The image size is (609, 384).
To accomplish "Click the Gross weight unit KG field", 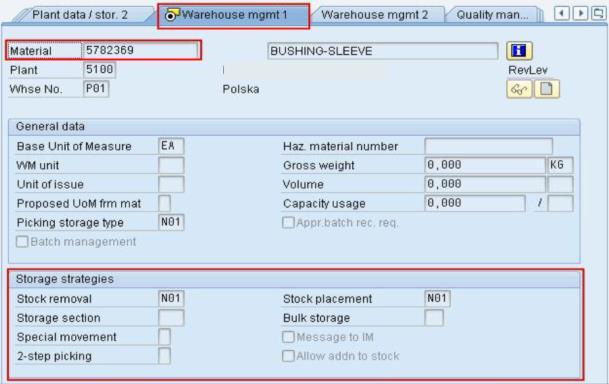I will 560,165.
